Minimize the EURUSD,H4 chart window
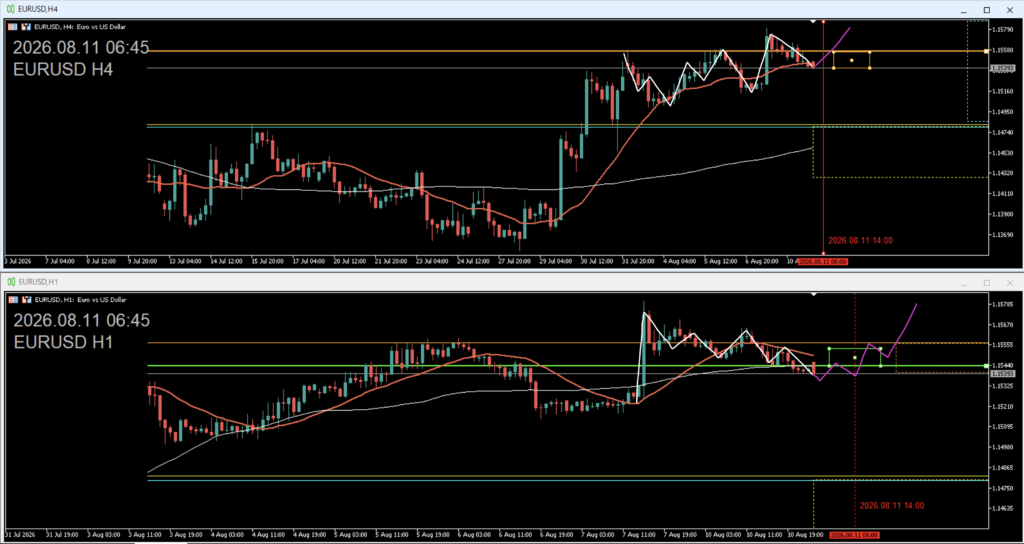The image size is (1024, 544). point(963,10)
